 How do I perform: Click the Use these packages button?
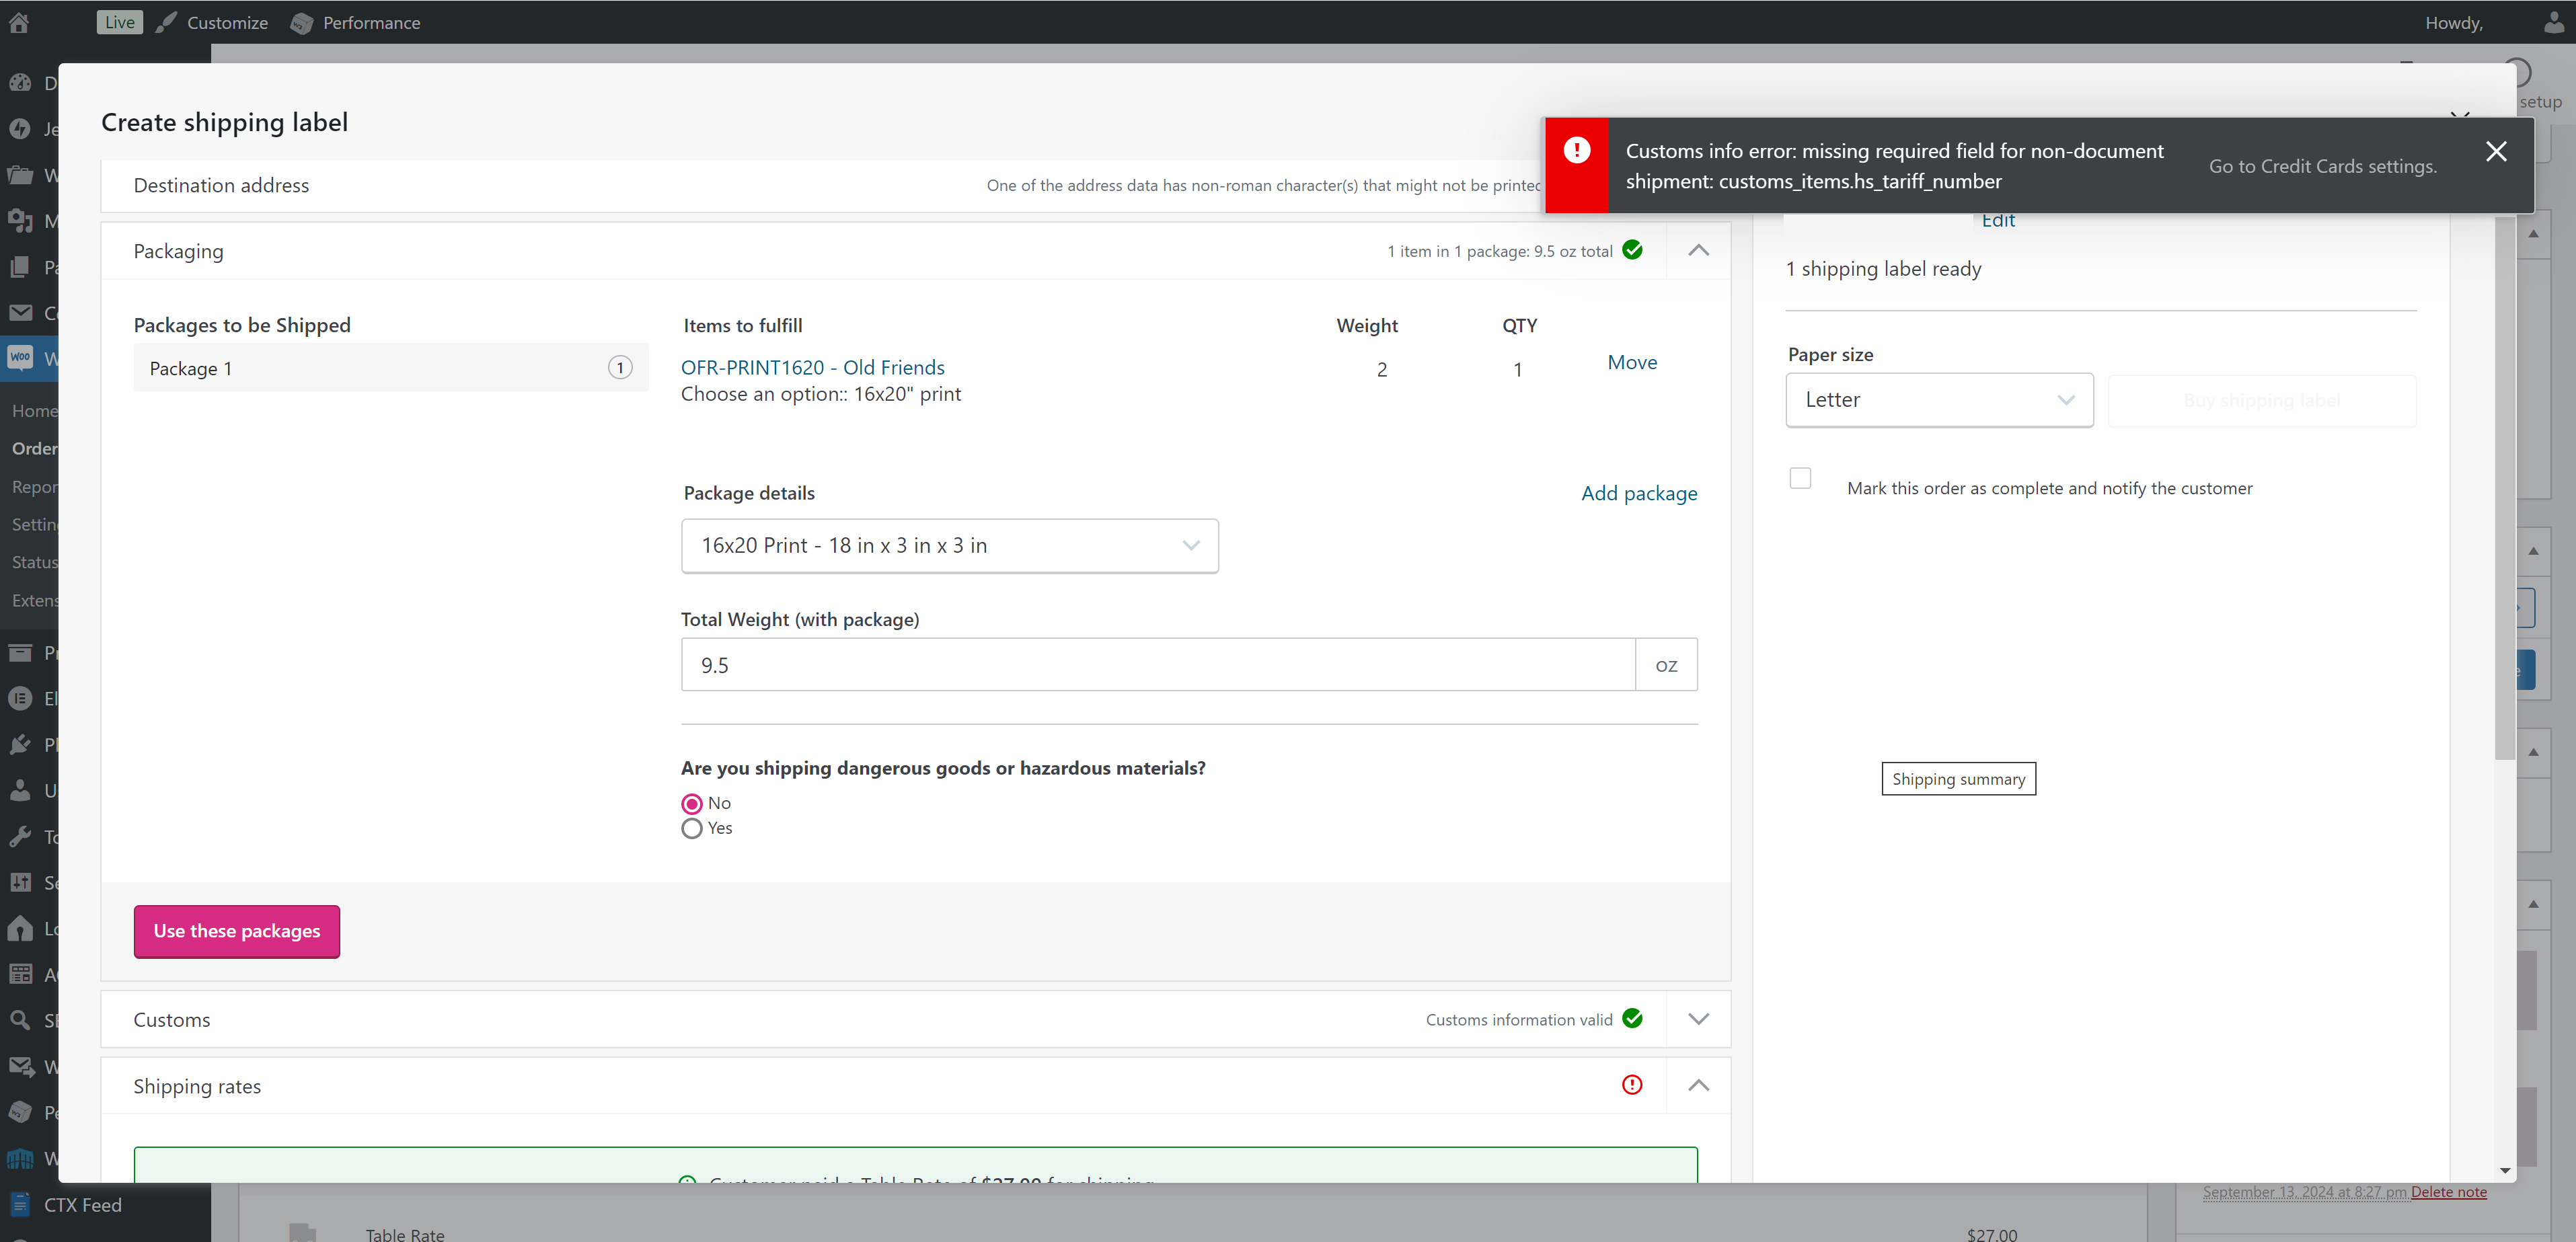(x=237, y=931)
